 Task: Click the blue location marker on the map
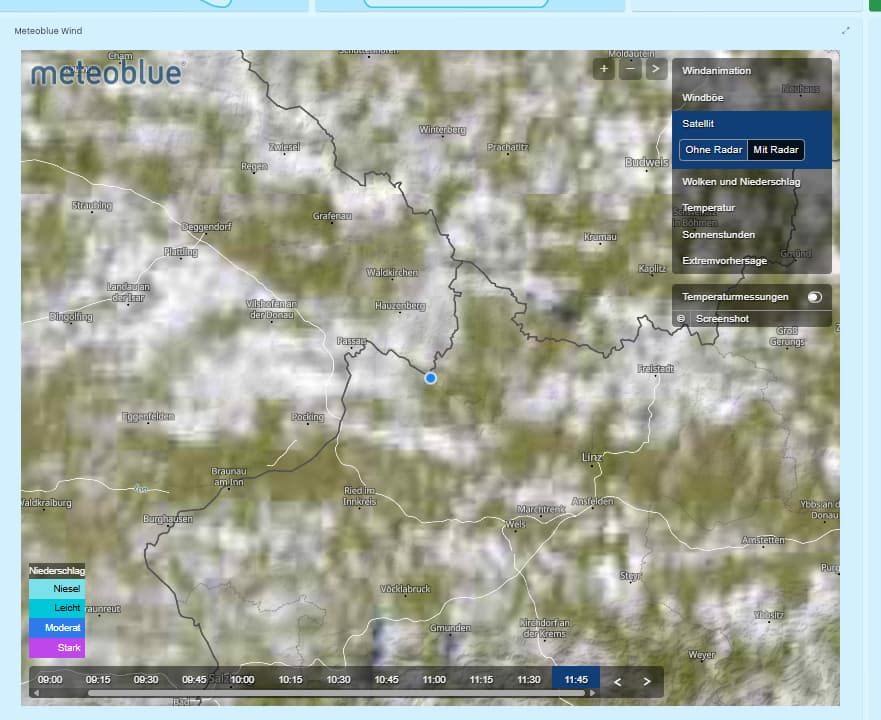(431, 378)
